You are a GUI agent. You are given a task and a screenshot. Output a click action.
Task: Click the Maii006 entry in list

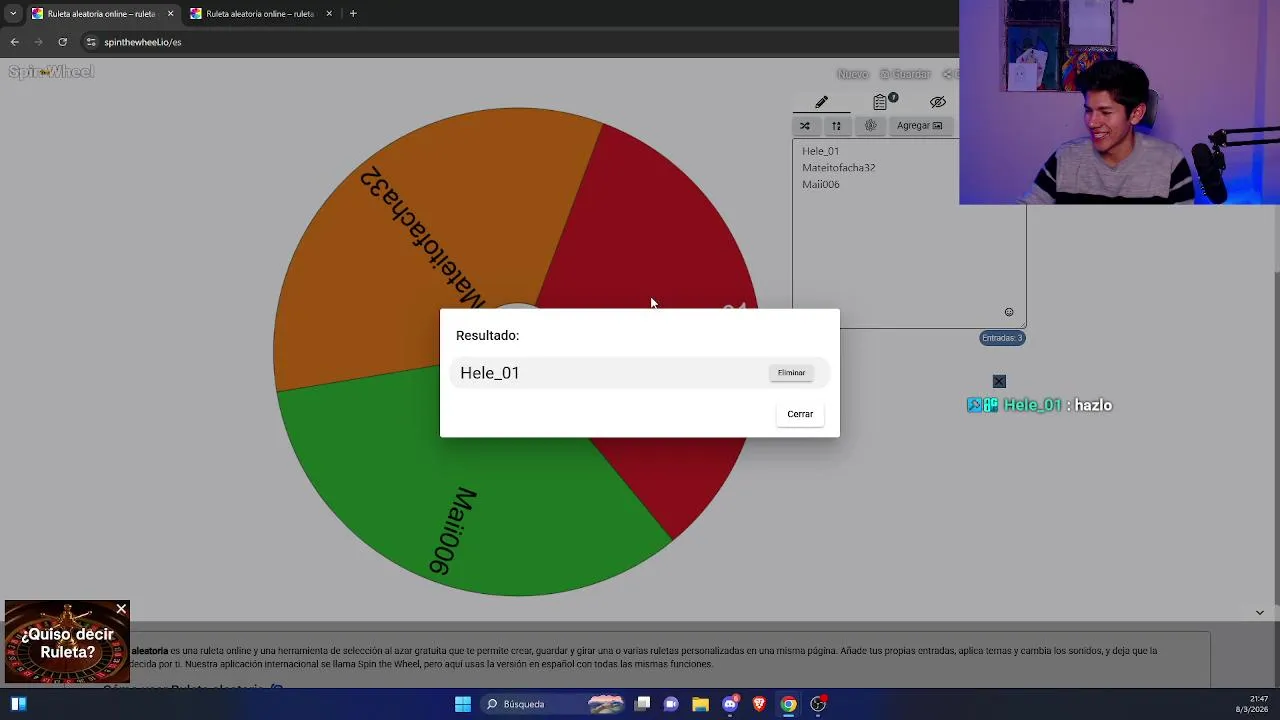pyautogui.click(x=820, y=184)
